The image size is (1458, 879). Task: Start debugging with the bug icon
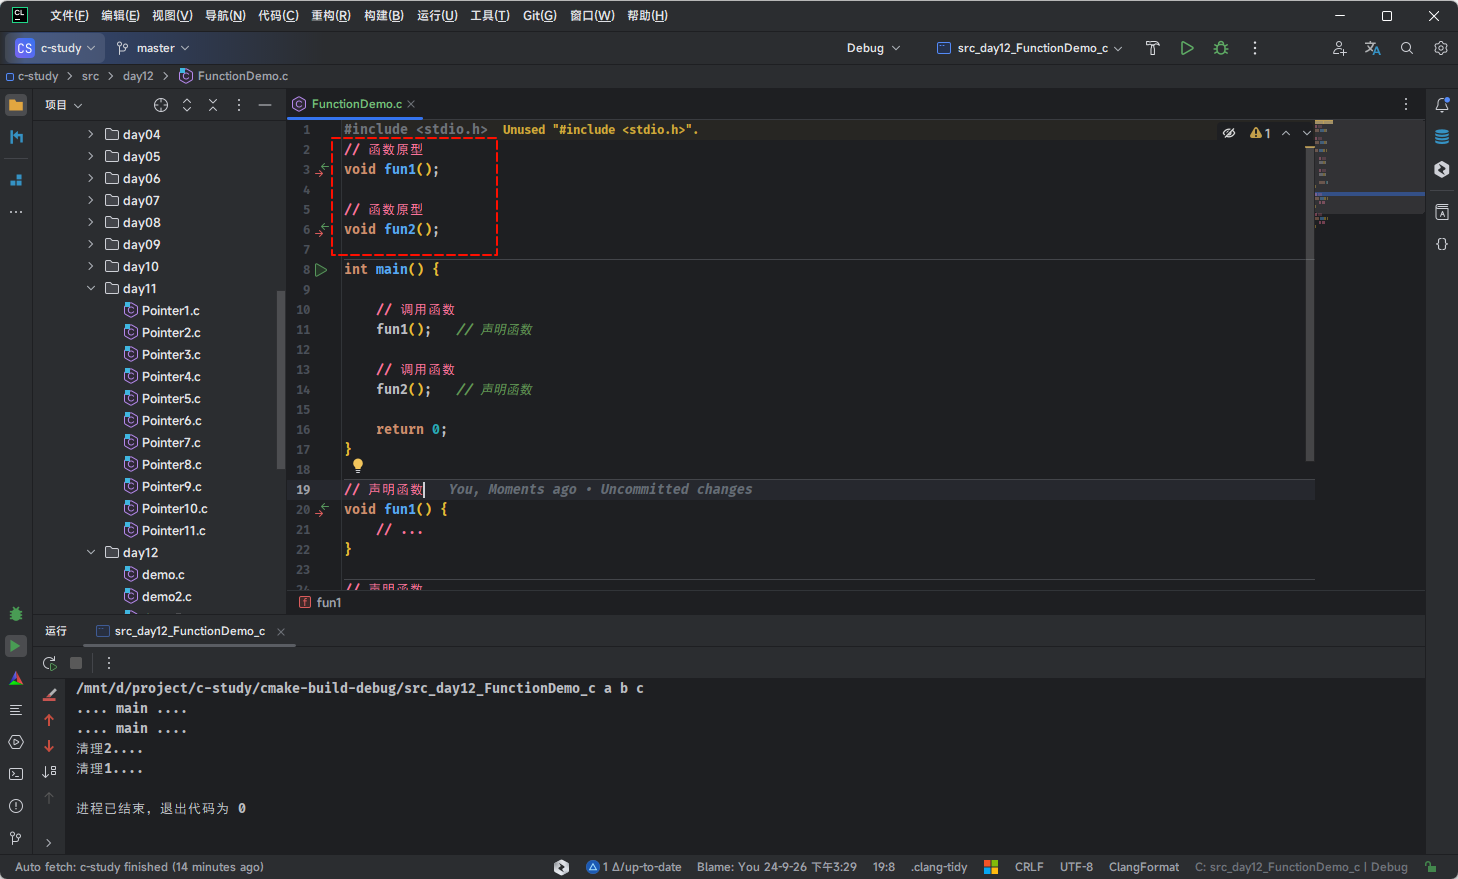[1221, 48]
